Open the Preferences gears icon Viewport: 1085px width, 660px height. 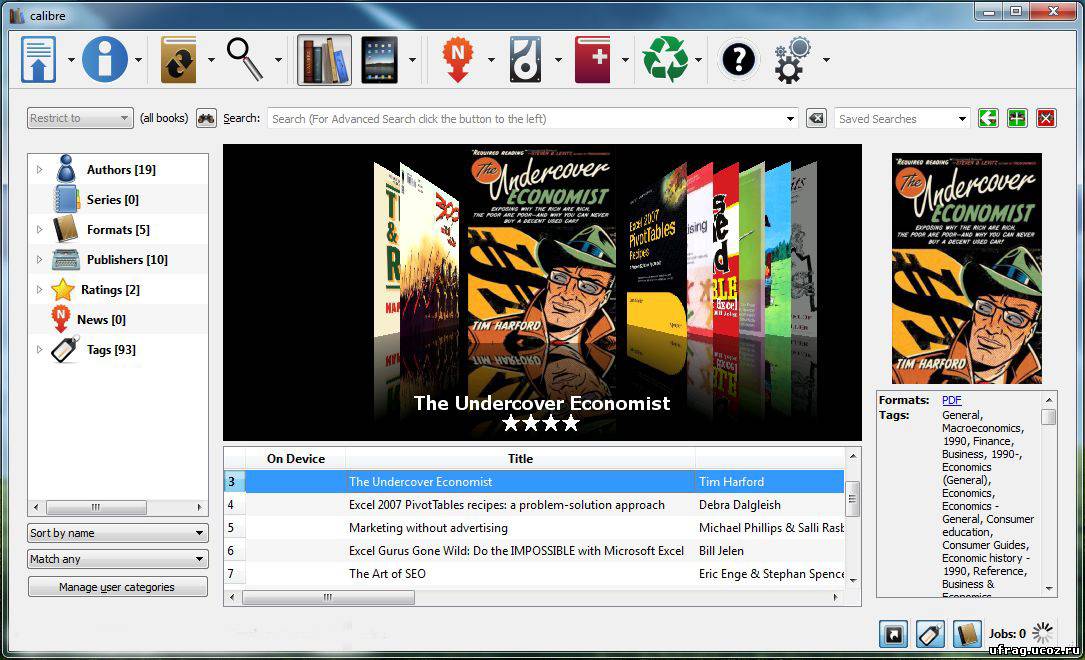(x=793, y=60)
